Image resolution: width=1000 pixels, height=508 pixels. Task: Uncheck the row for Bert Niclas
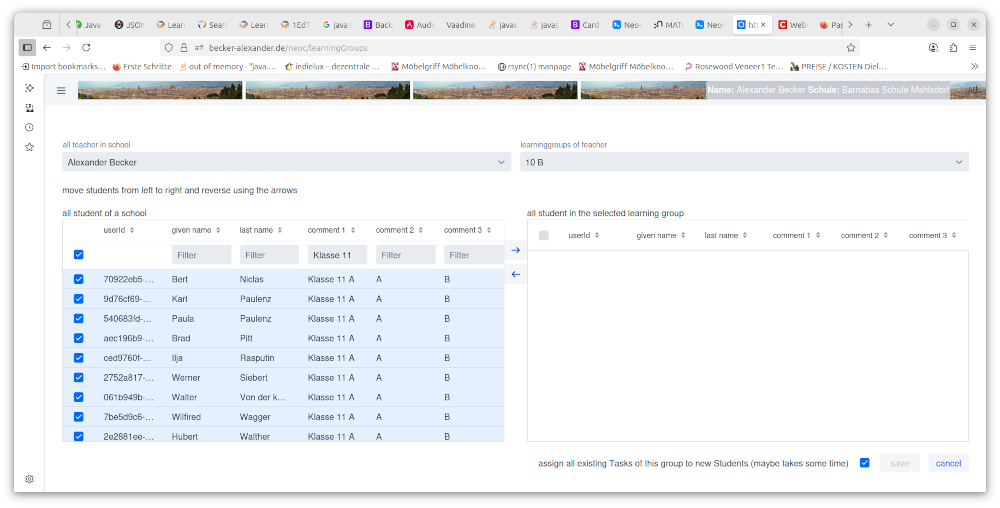coord(78,279)
